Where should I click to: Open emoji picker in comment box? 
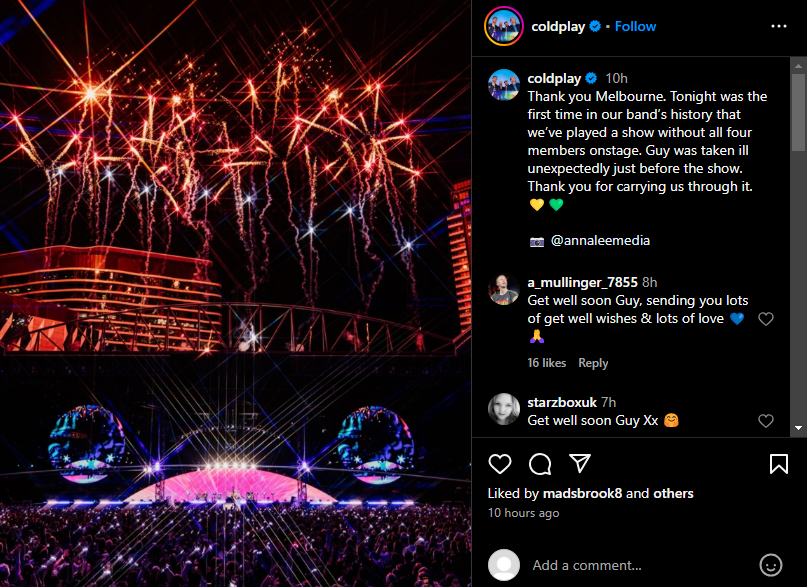point(770,564)
